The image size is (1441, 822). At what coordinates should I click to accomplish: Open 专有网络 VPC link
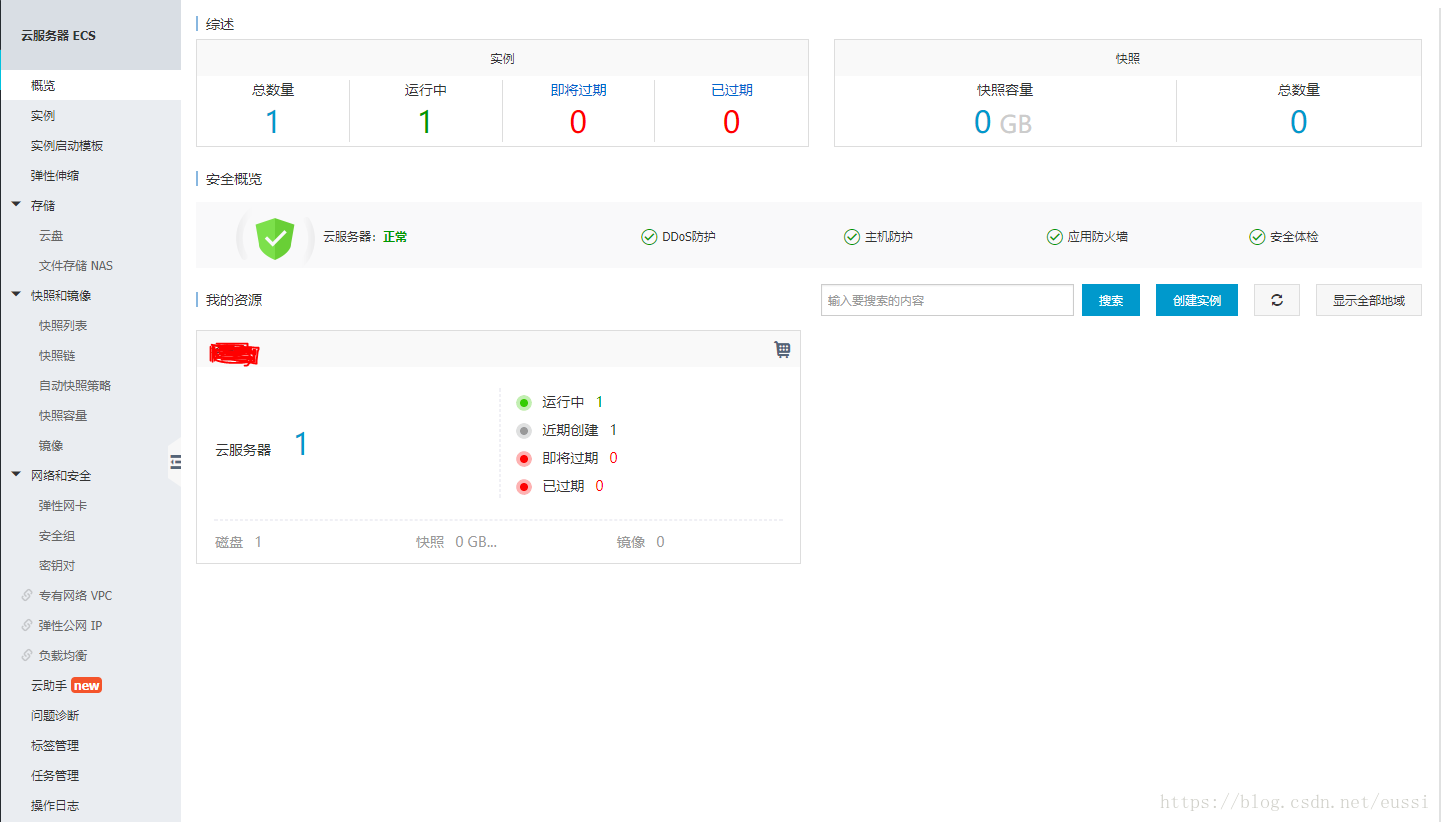75,596
